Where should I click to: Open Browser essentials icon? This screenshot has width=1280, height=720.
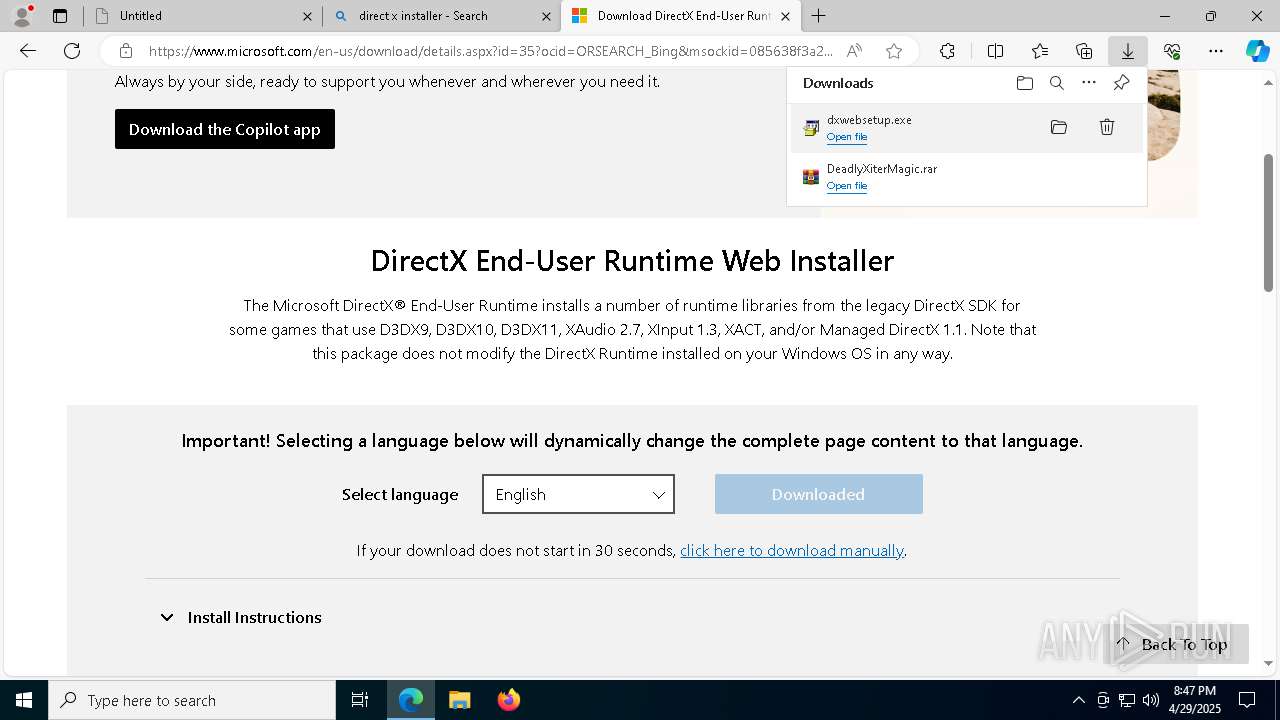pyautogui.click(x=1172, y=51)
